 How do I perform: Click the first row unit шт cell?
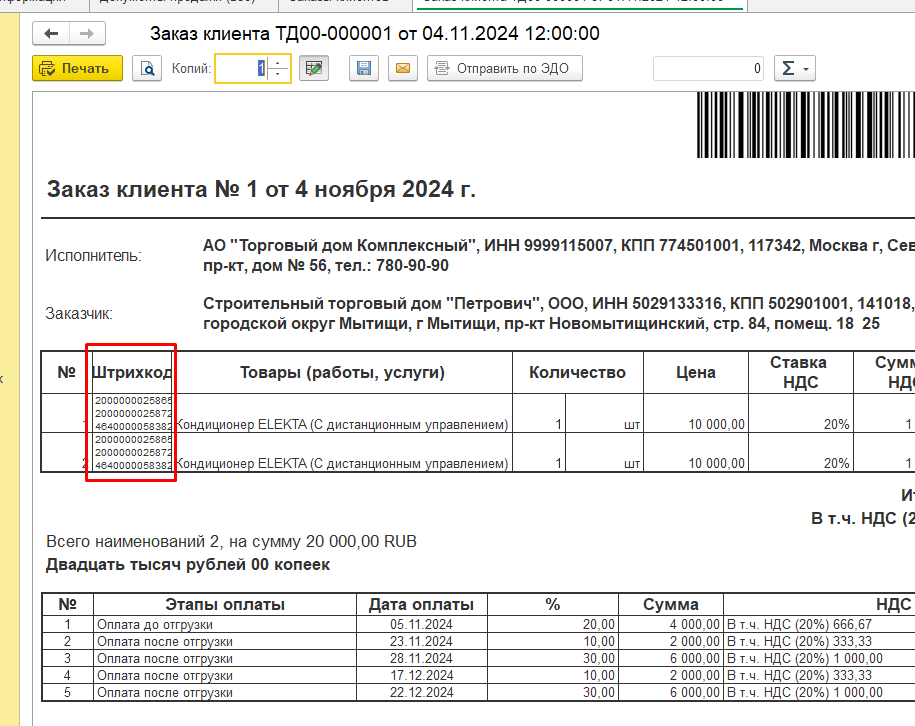pyautogui.click(x=605, y=413)
